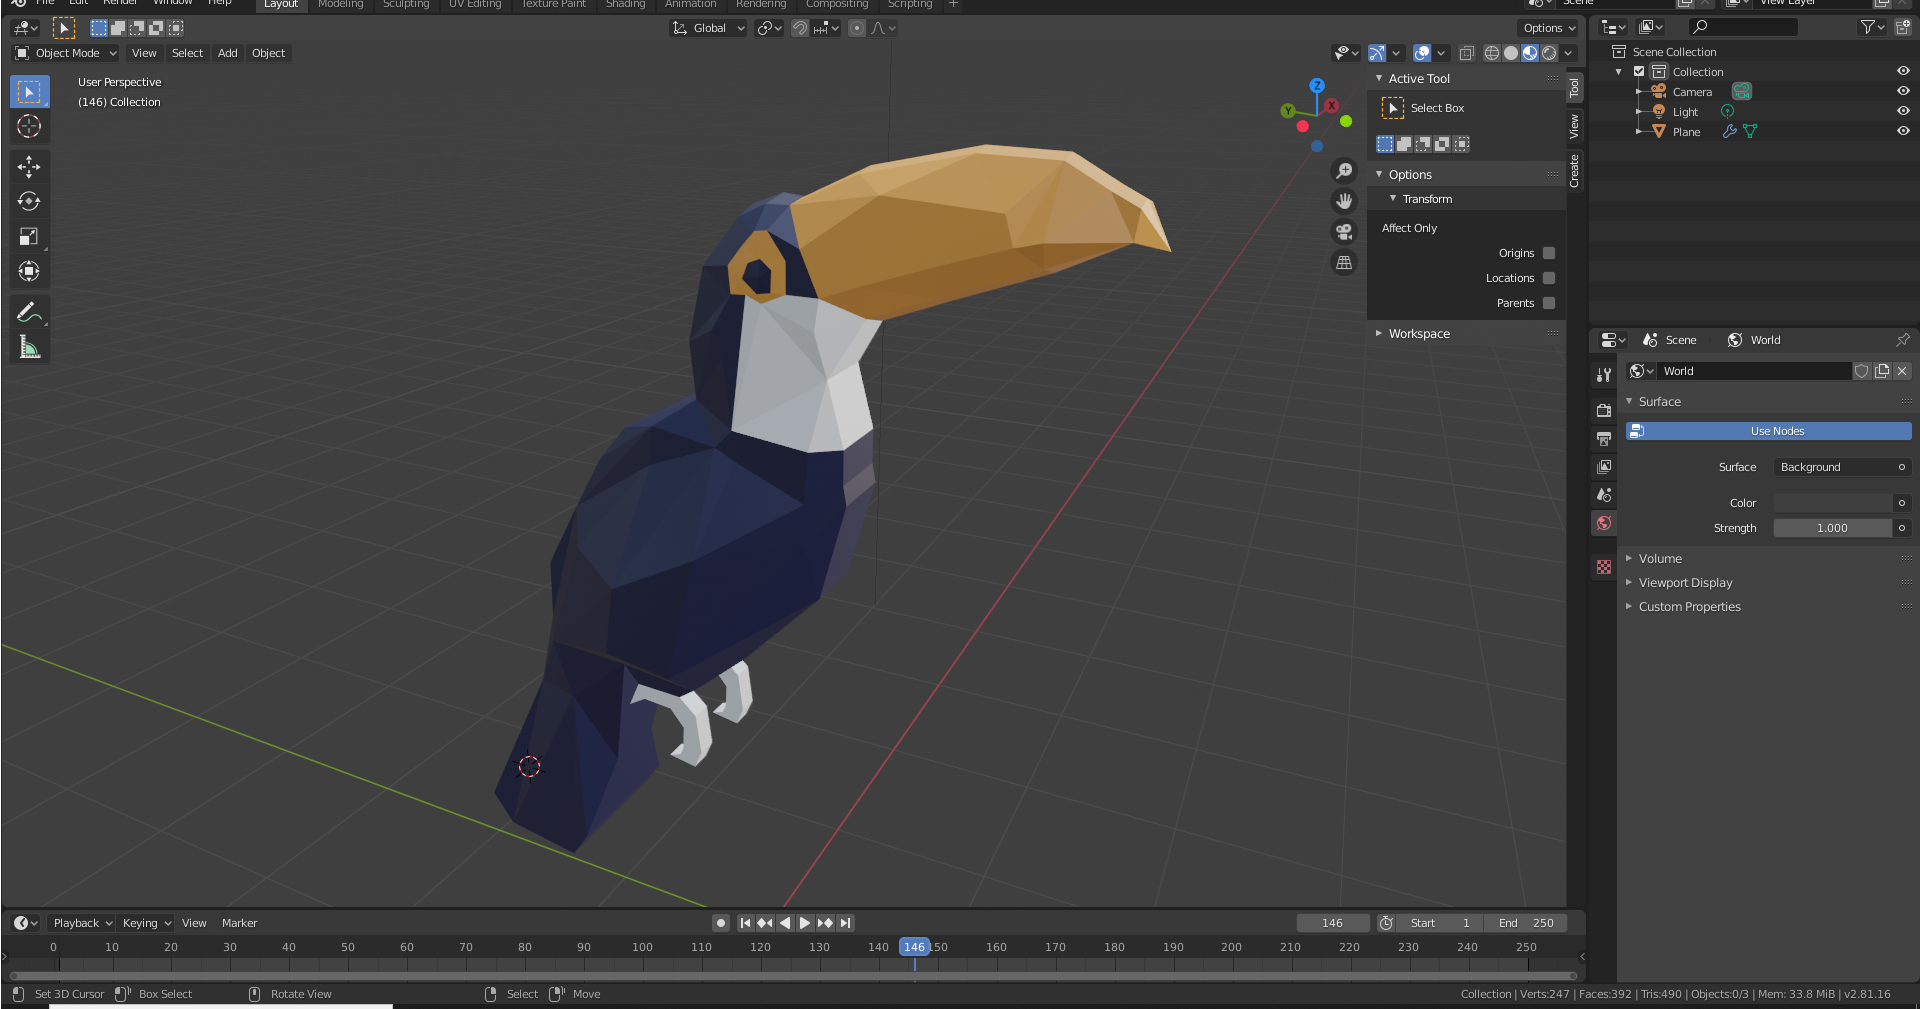Open the Playback dropdown in the timeline
The image size is (1920, 1009).
pos(82,923)
